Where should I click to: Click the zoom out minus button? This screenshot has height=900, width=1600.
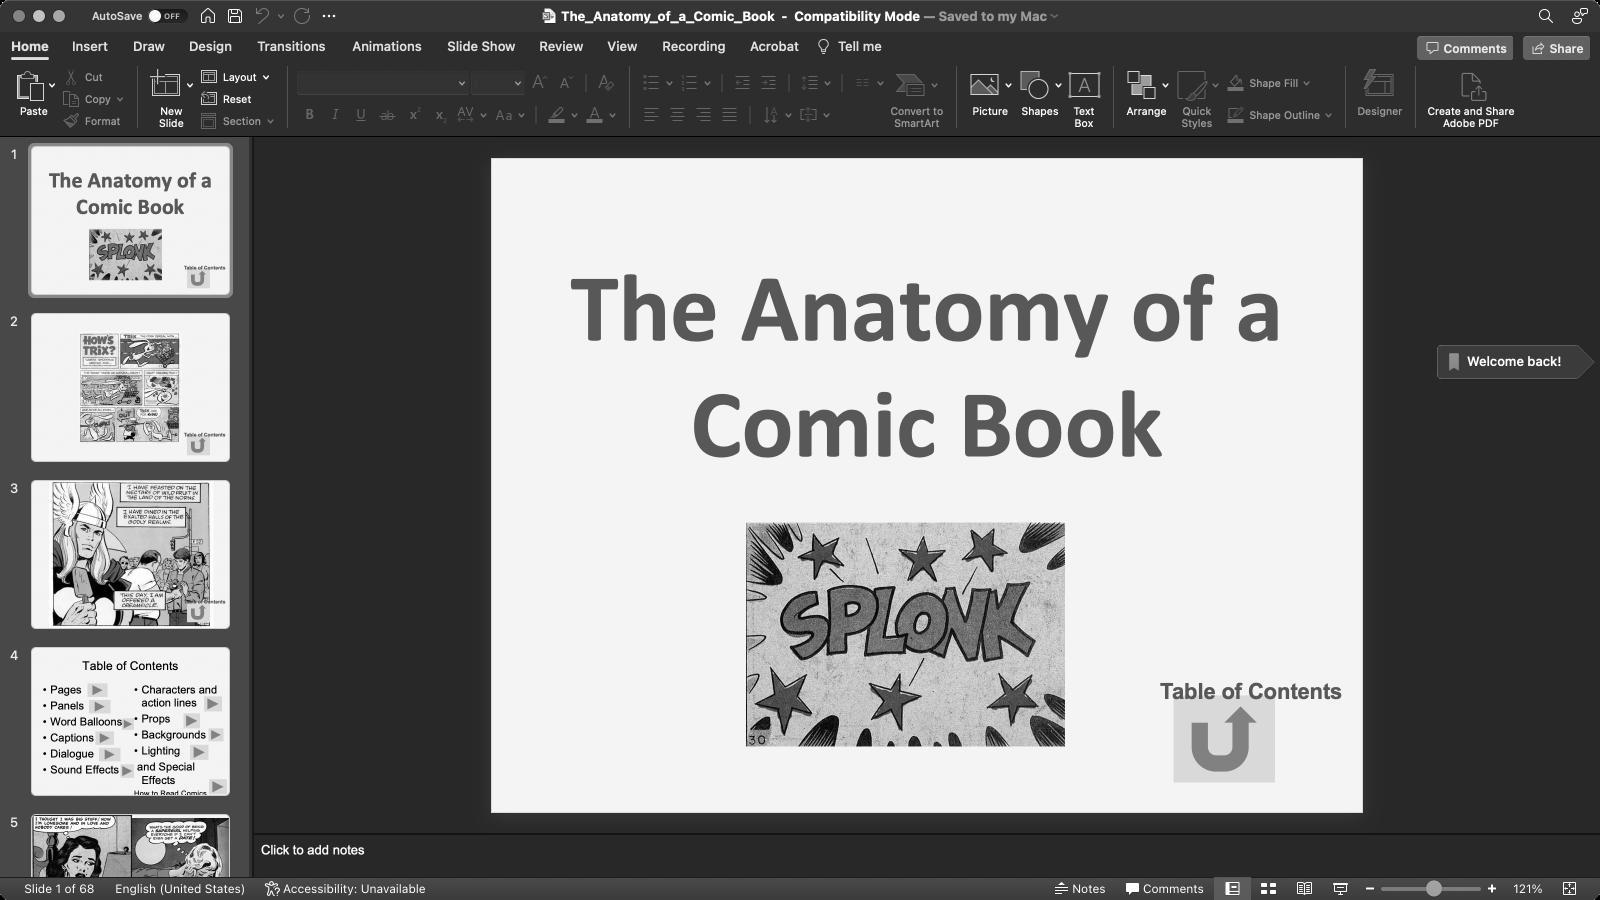(x=1370, y=888)
